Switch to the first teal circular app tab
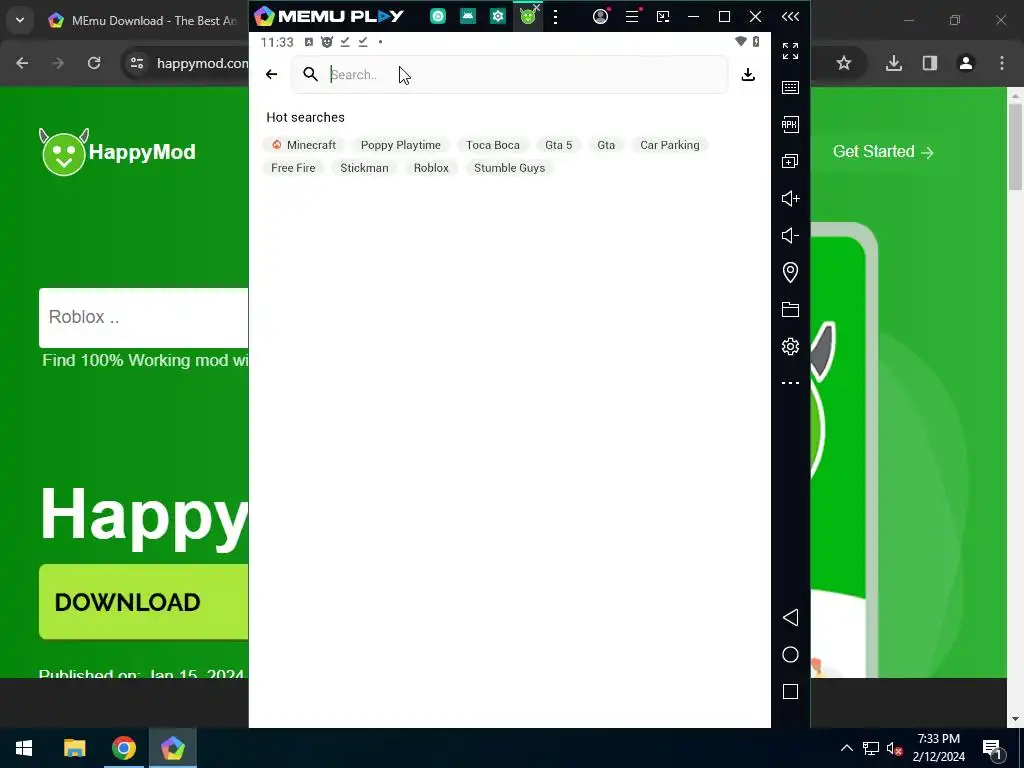1024x768 pixels. [x=438, y=16]
